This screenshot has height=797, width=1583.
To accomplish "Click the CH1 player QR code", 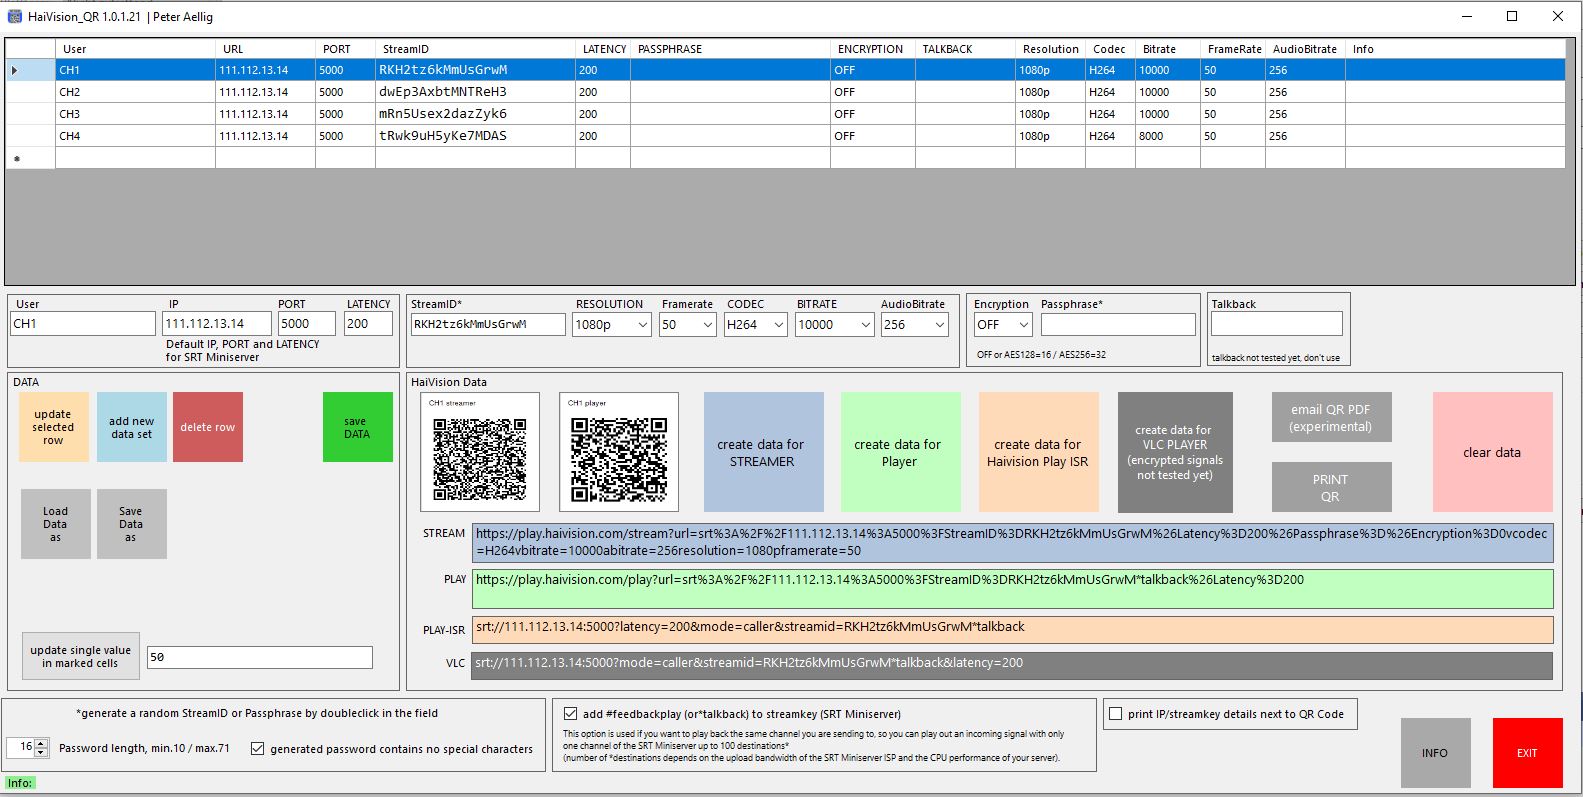I will (x=618, y=459).
